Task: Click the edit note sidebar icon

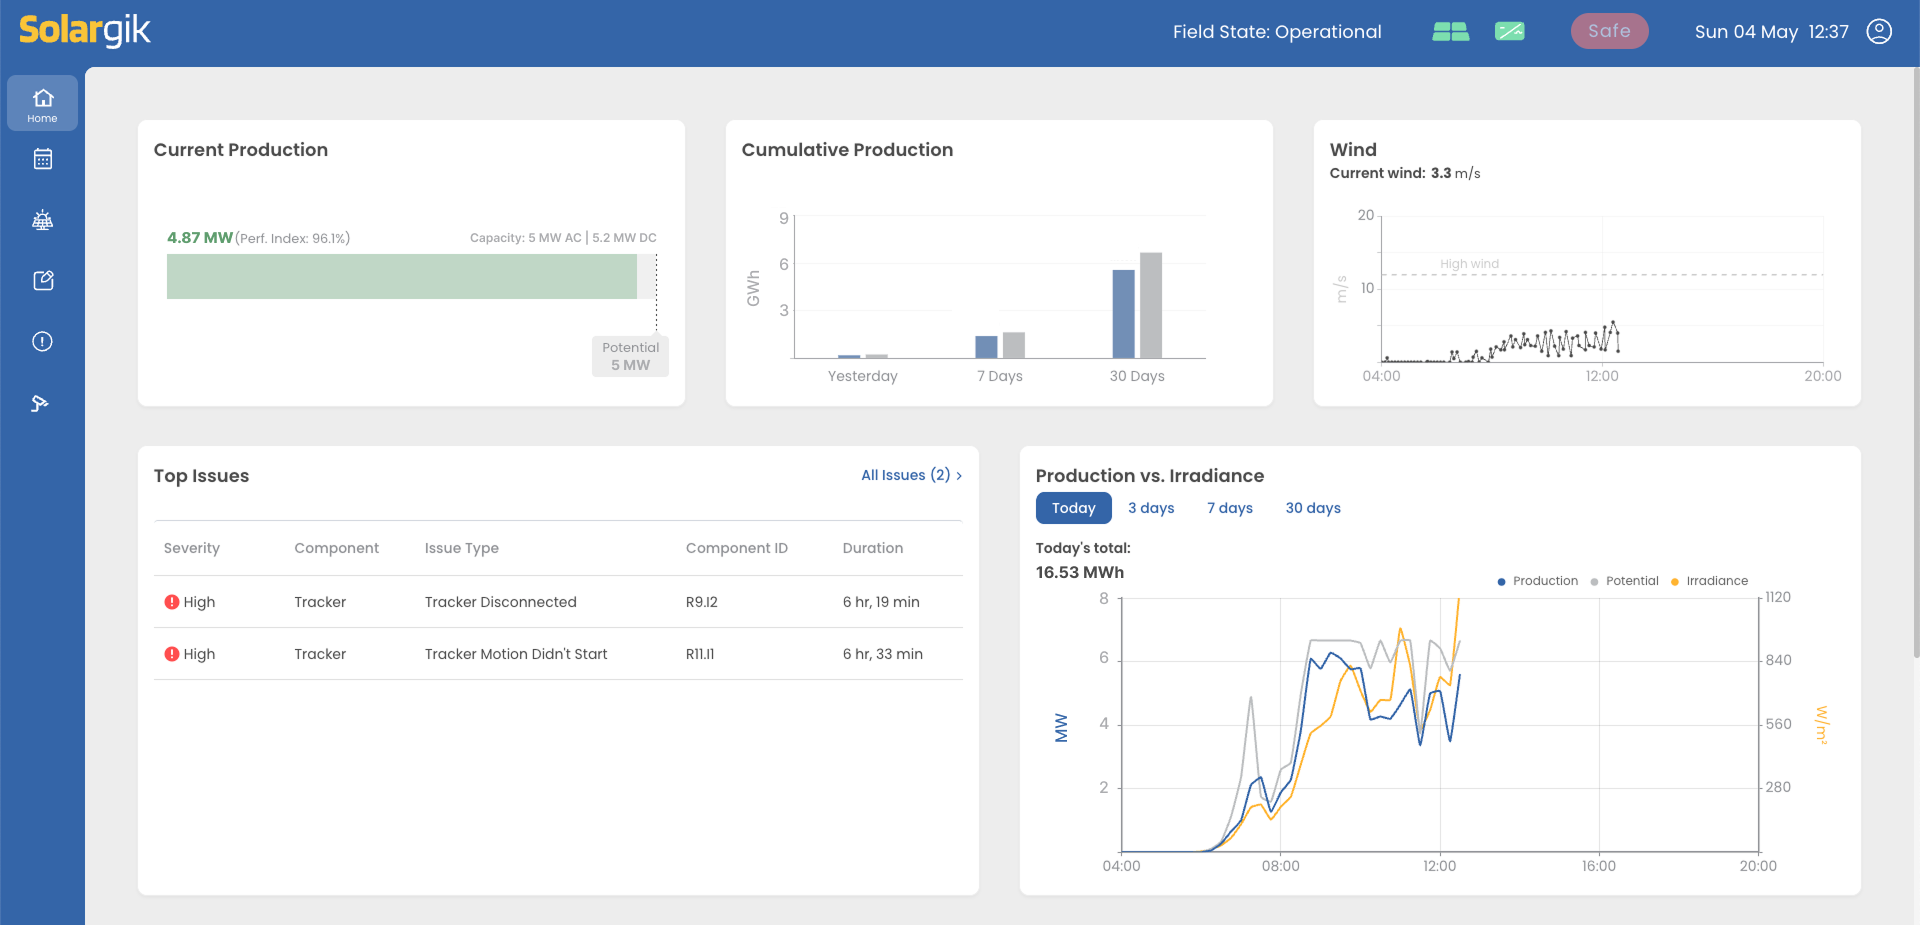Action: coord(42,281)
